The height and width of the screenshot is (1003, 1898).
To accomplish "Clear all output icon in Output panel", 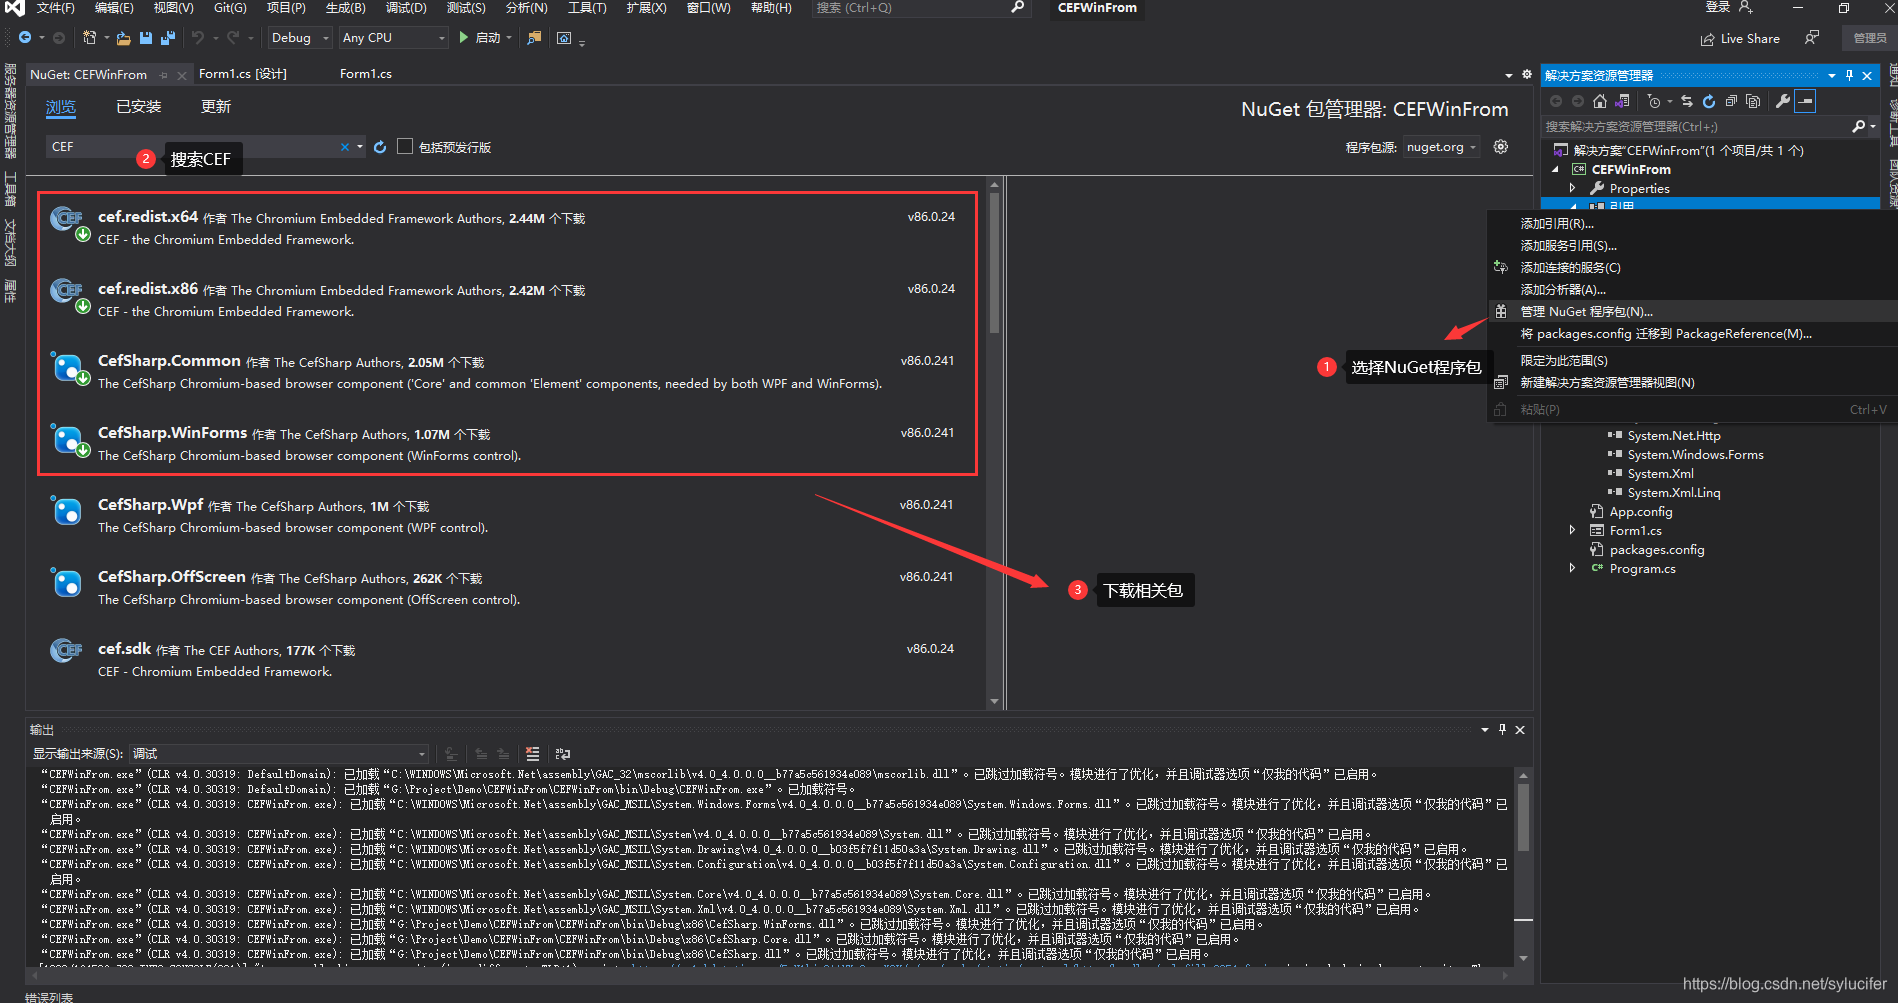I will (532, 754).
